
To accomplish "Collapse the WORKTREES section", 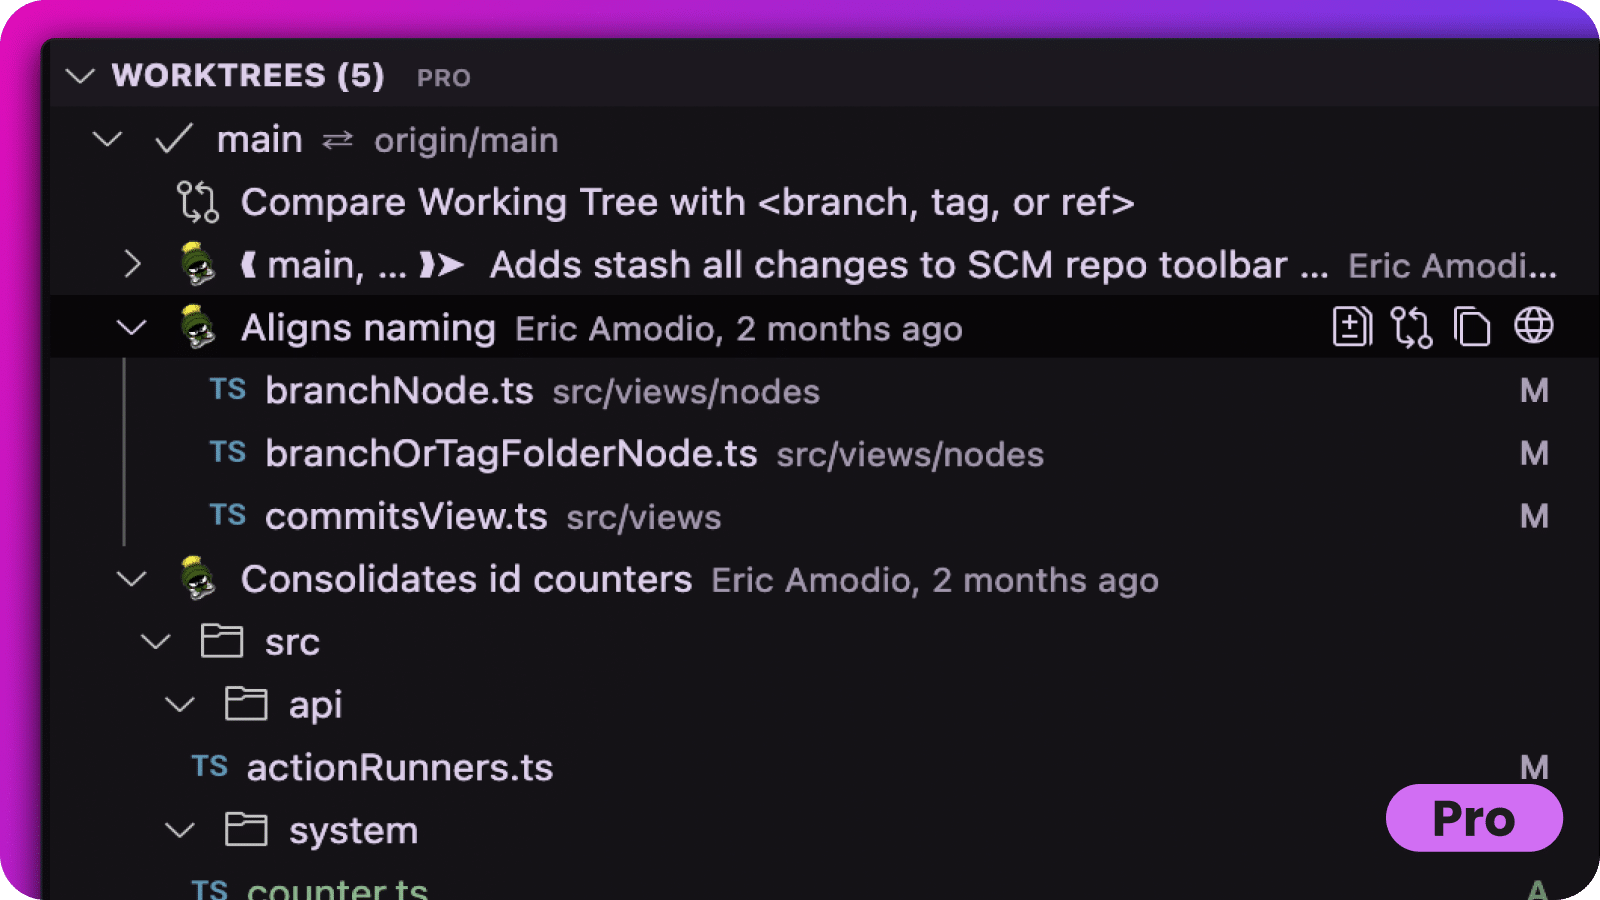I will 80,76.
